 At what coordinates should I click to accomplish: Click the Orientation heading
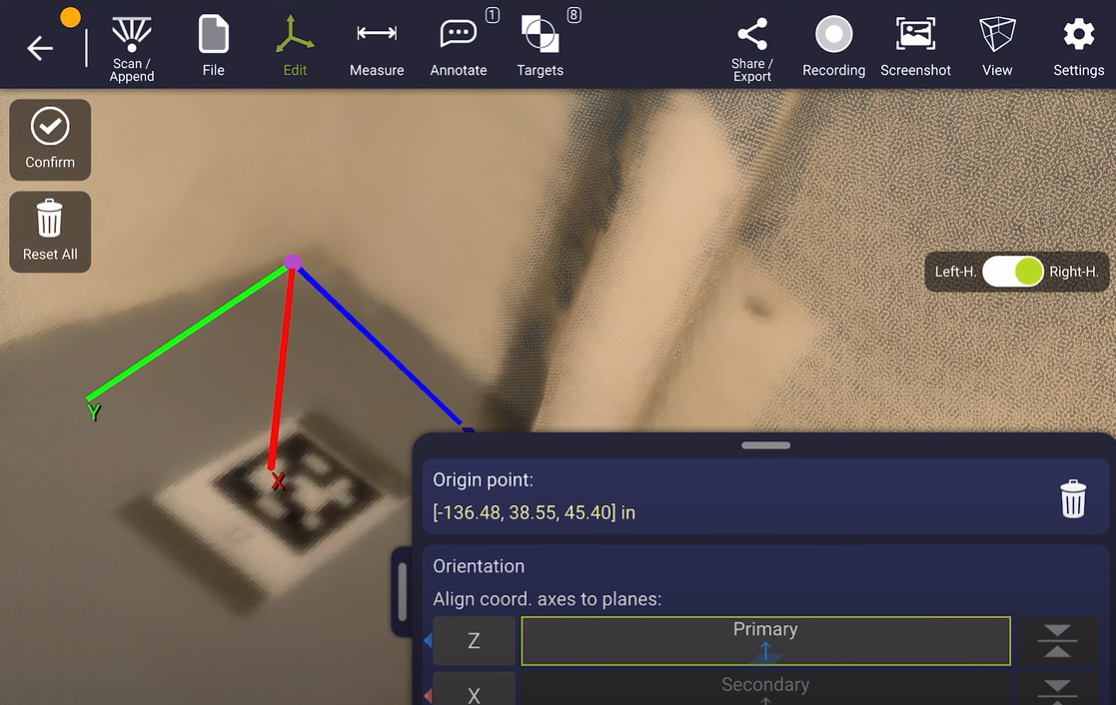pyautogui.click(x=479, y=566)
